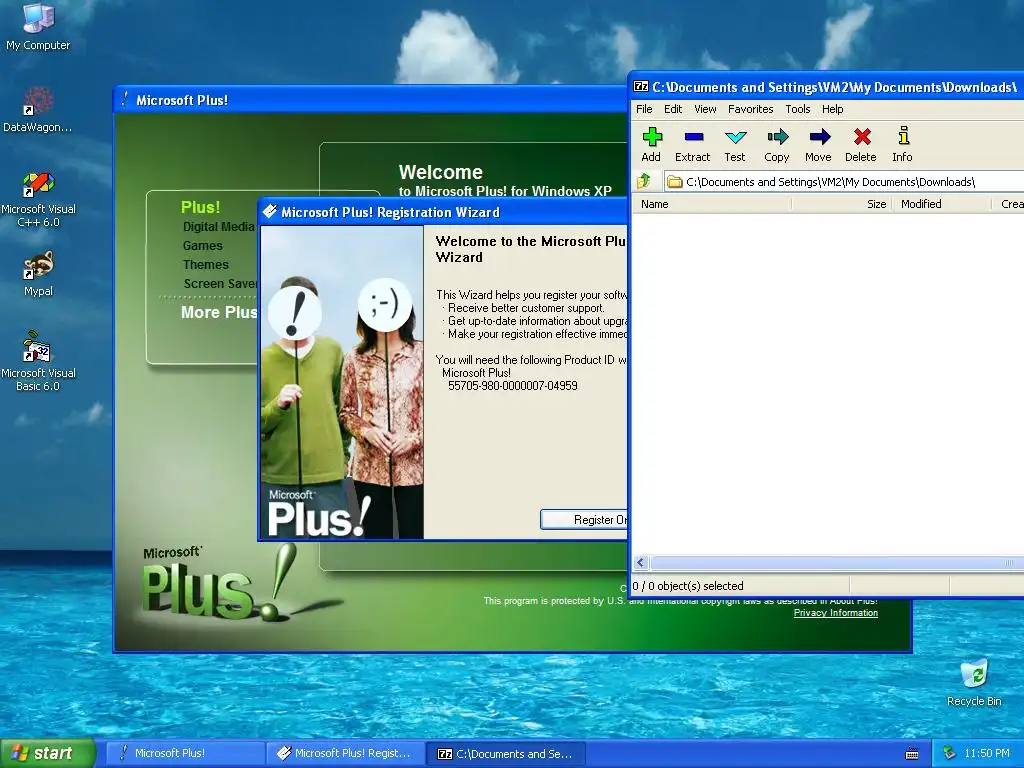1024x768 pixels.
Task: Open the 7-Zip View menu
Action: (x=705, y=109)
